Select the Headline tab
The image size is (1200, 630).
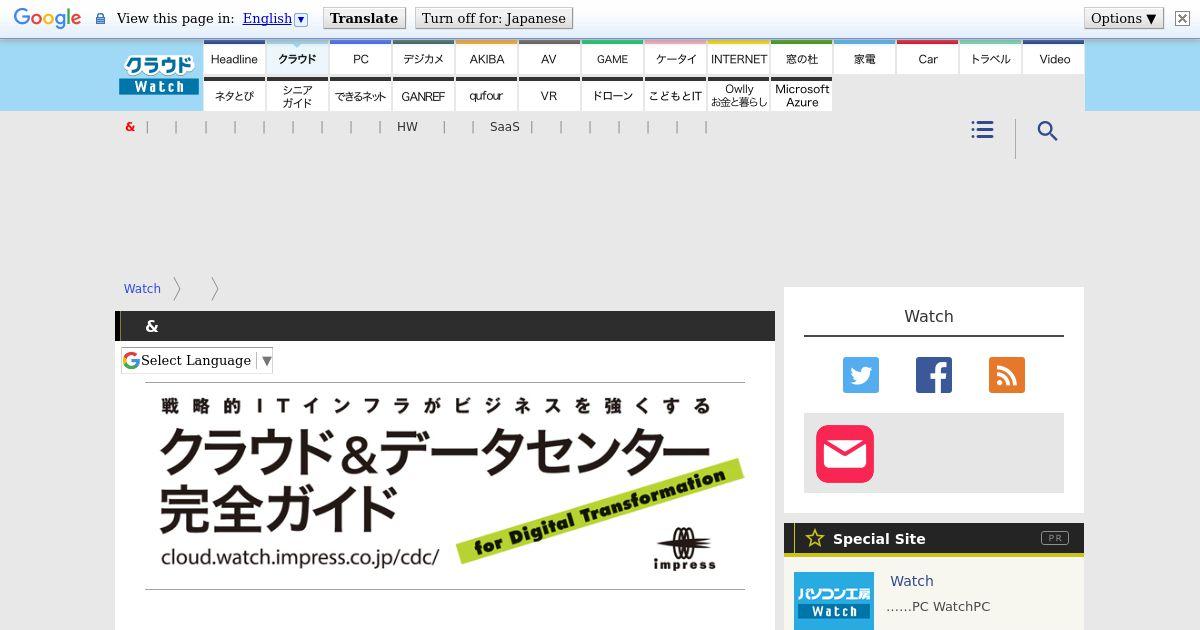[x=234, y=58]
